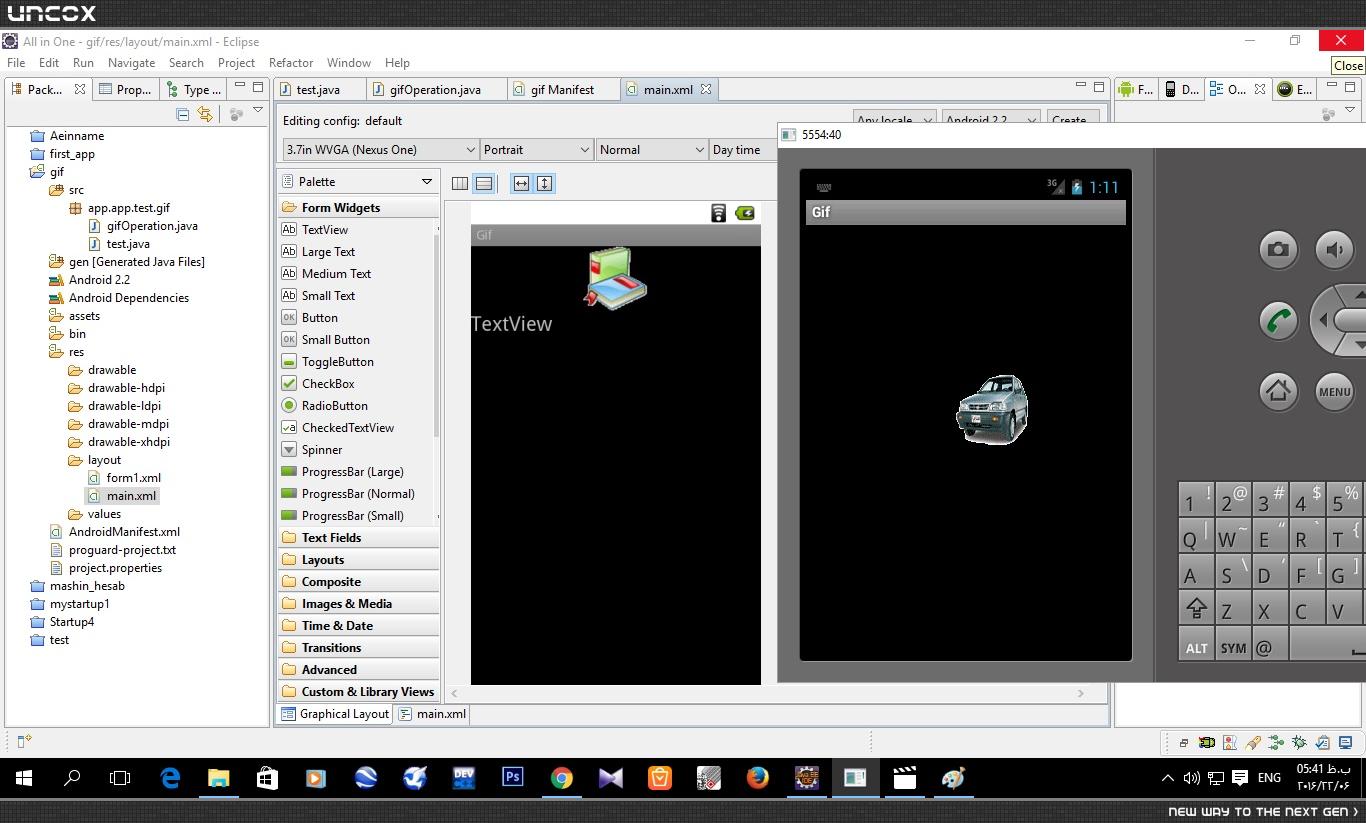Select gifOperation.java in Package Explorer tree
This screenshot has height=823, width=1366.
(152, 226)
